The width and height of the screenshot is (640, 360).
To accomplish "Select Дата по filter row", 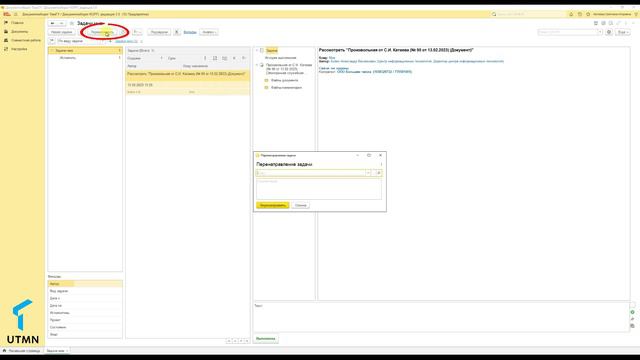I will (x=85, y=305).
